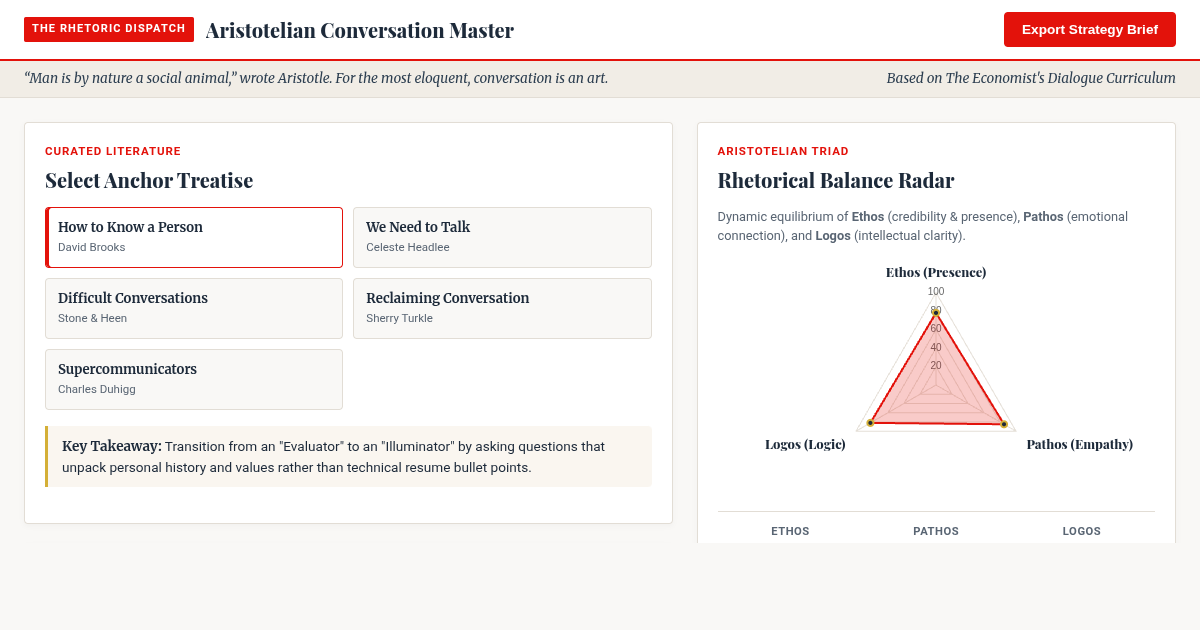Viewport: 1200px width, 630px height.
Task: Click the Ethos data point on radar
Action: 936,312
